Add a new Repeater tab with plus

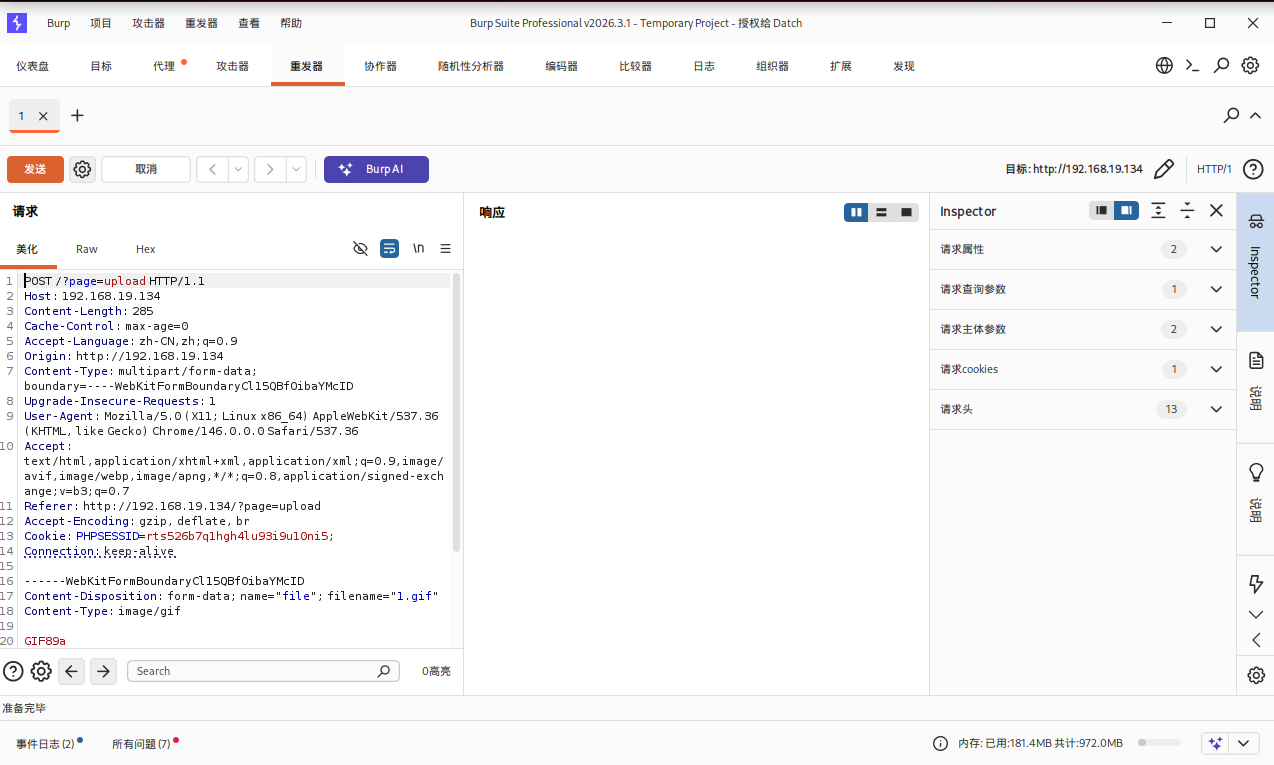click(x=77, y=116)
